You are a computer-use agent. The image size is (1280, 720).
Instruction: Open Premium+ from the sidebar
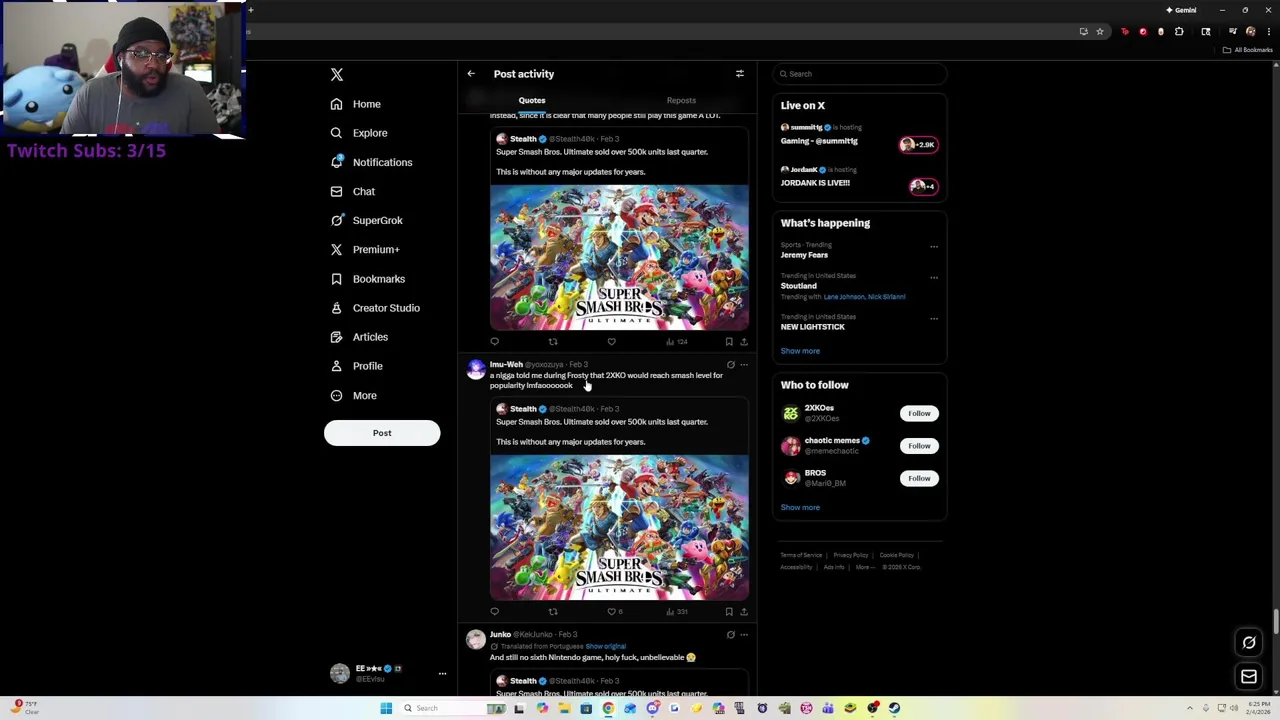[365, 249]
